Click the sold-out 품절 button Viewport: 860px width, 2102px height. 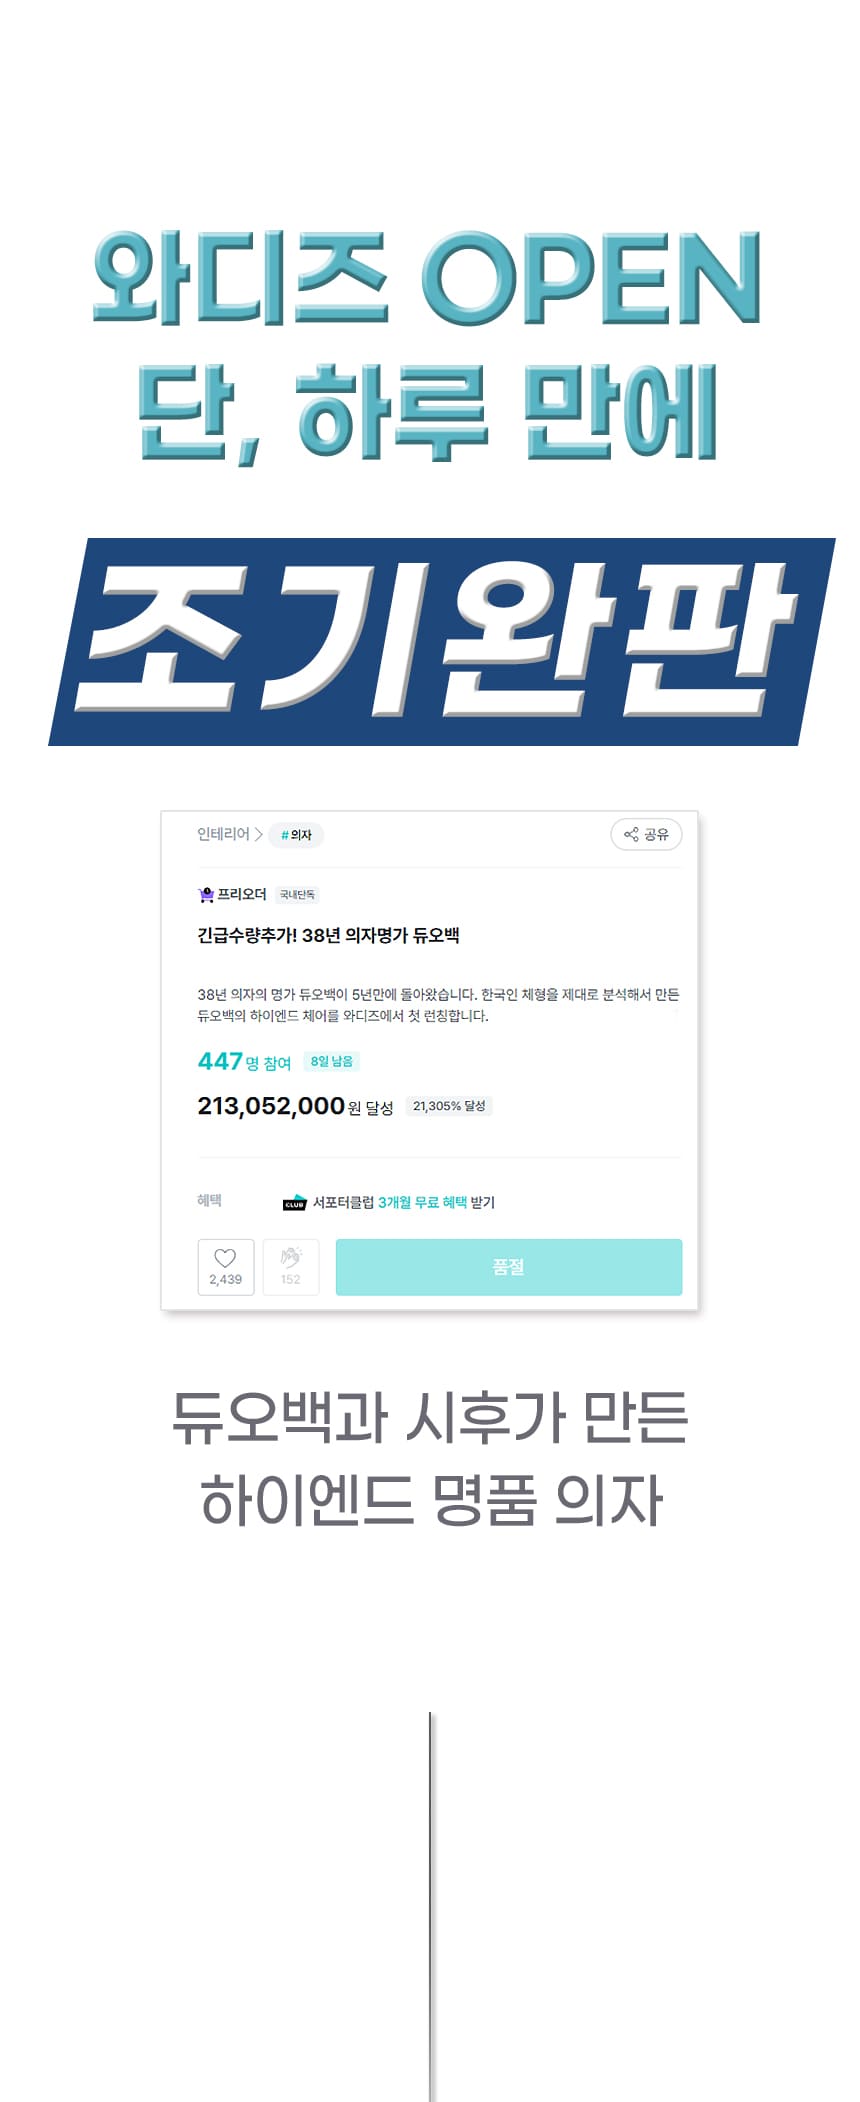[x=509, y=1267]
